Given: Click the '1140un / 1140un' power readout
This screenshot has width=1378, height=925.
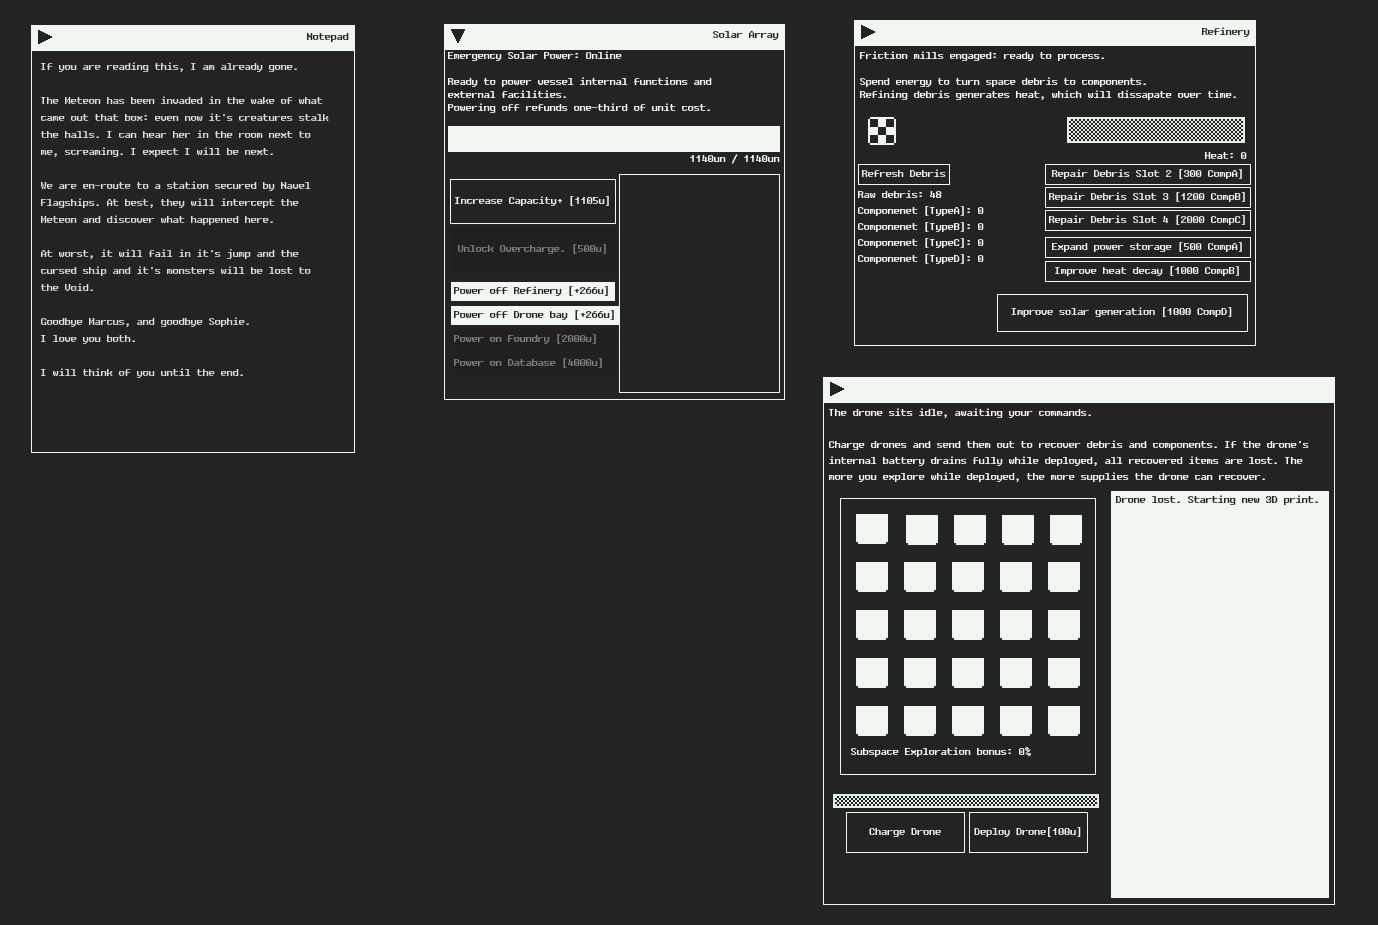Looking at the screenshot, I should click(x=734, y=159).
